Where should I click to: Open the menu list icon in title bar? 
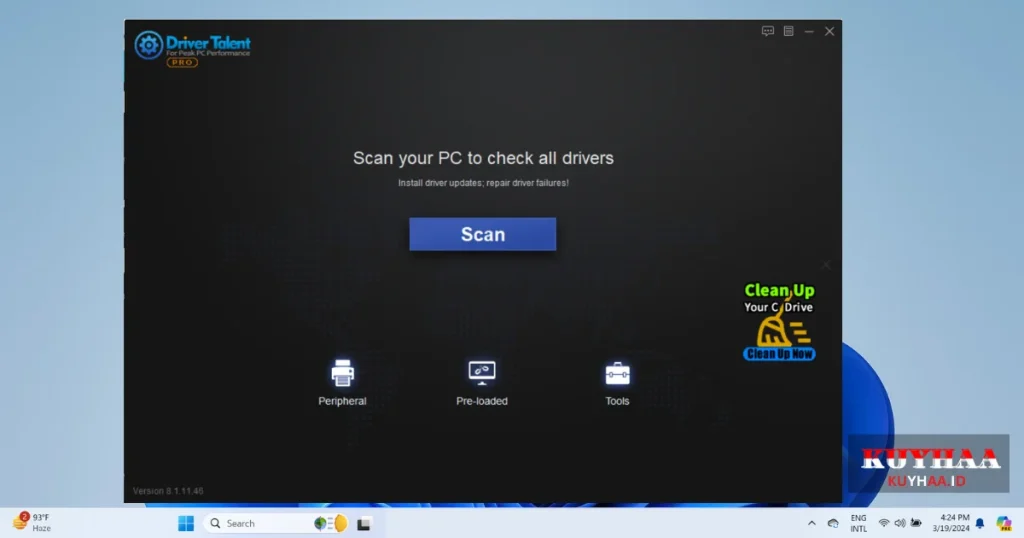(x=789, y=31)
